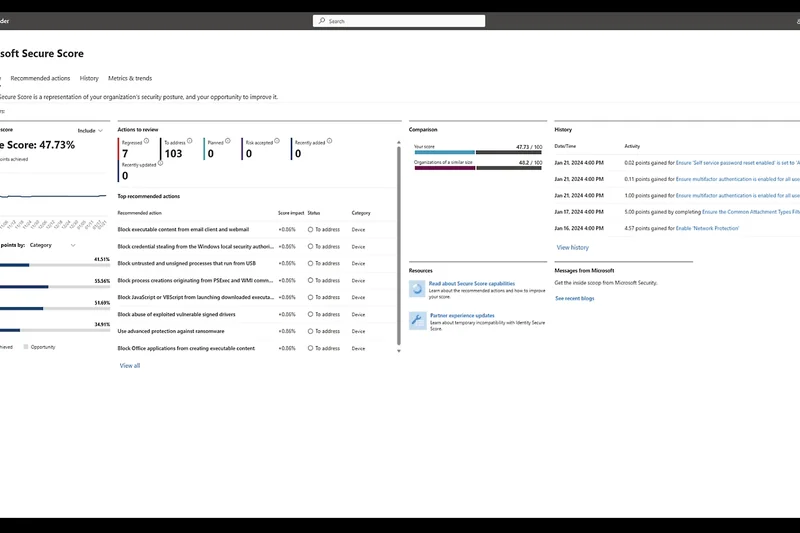
Task: Click the secure score trend line chart
Action: [53, 196]
